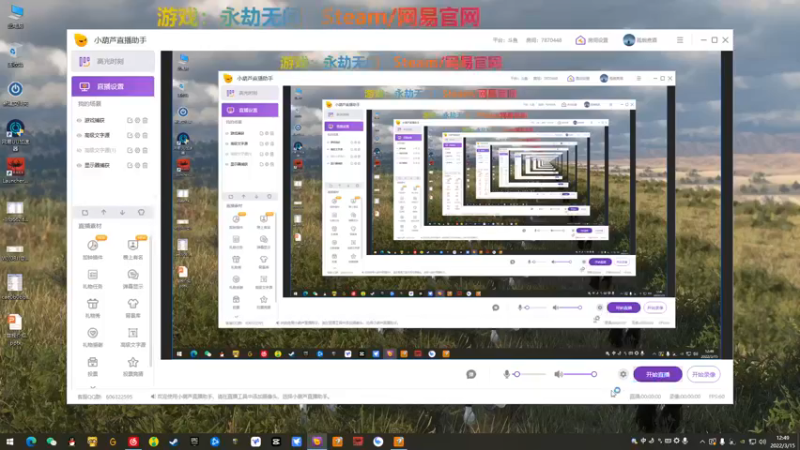Image resolution: width=800 pixels, height=450 pixels.
Task: Move selected source up with arrow
Action: click(x=104, y=212)
